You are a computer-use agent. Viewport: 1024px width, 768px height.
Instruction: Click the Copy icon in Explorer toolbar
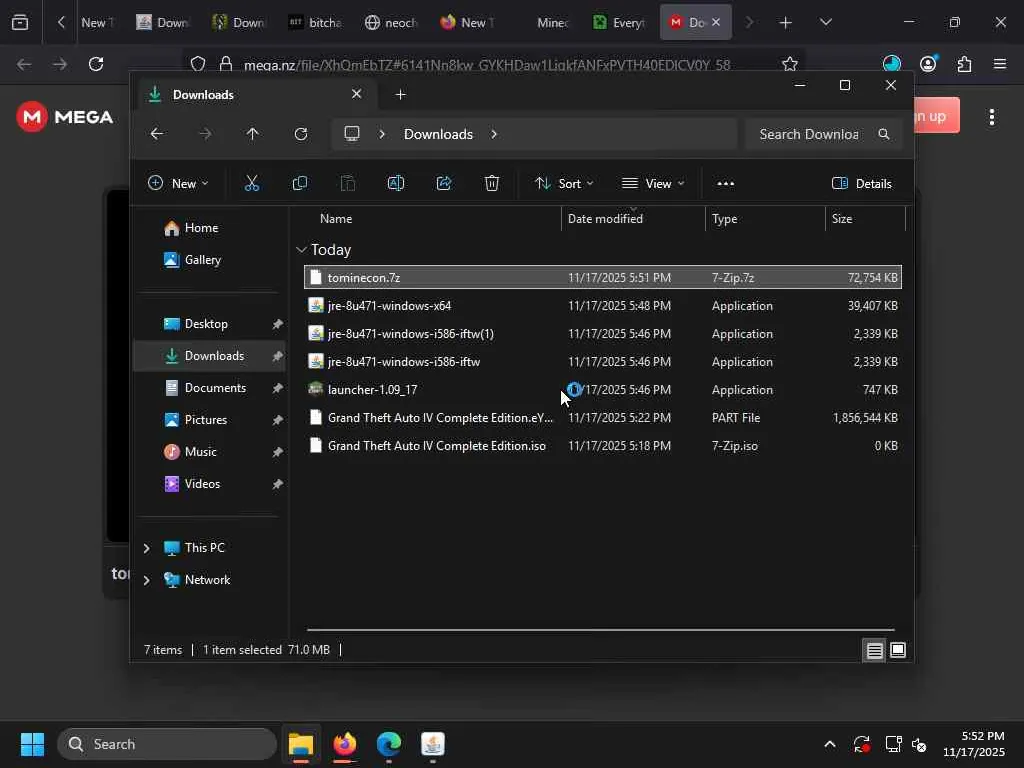tap(300, 184)
